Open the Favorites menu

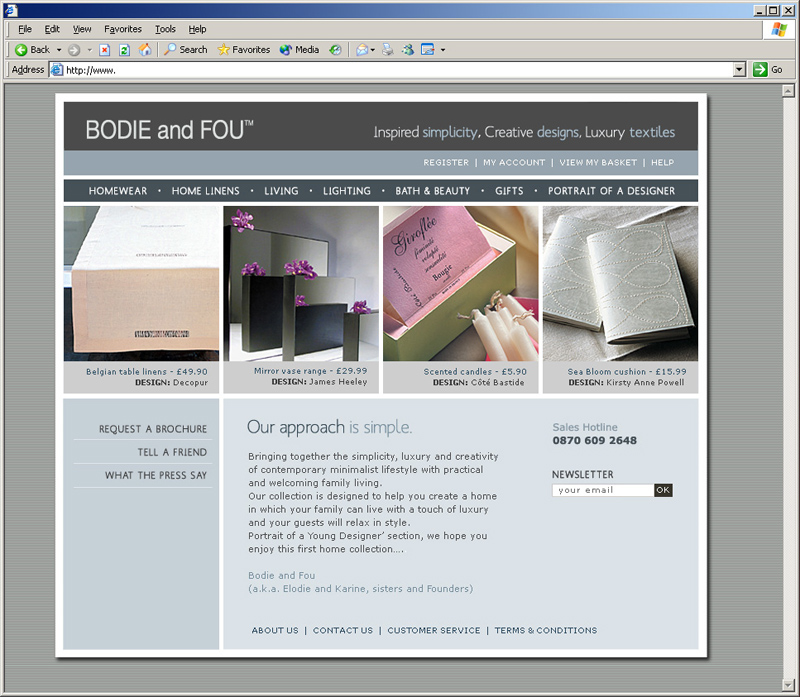(123, 29)
